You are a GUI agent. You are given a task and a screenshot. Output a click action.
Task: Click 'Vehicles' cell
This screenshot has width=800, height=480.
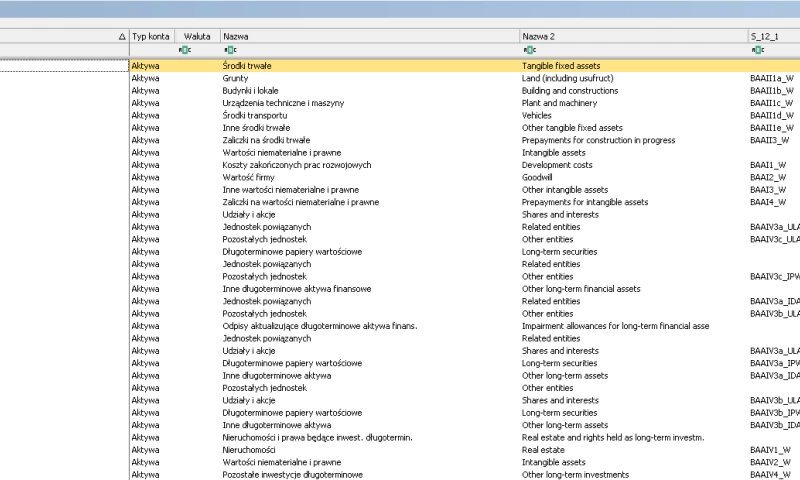(537, 115)
